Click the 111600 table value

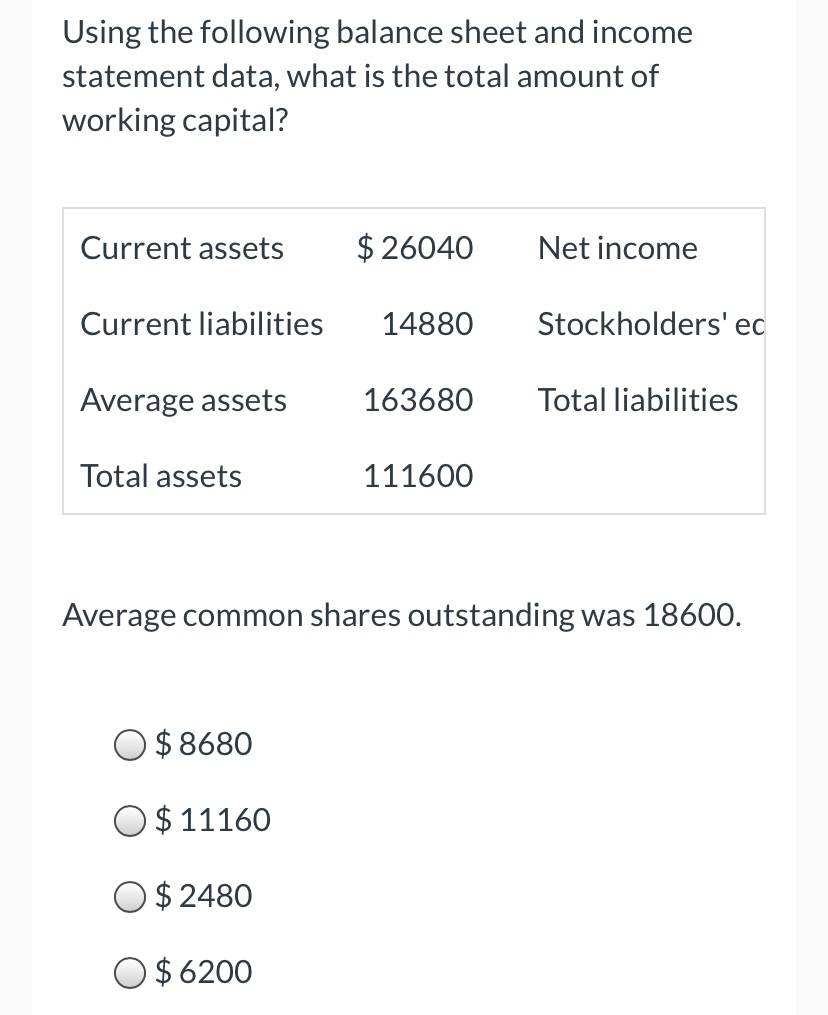click(x=419, y=476)
